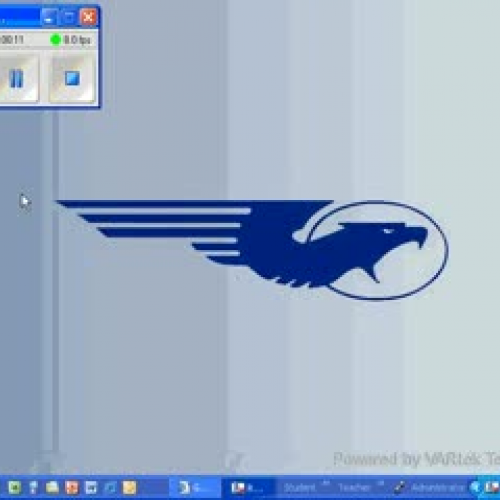Screen dimensions: 500x500
Task: Expand the Student toolbar chevron
Action: 326,483
